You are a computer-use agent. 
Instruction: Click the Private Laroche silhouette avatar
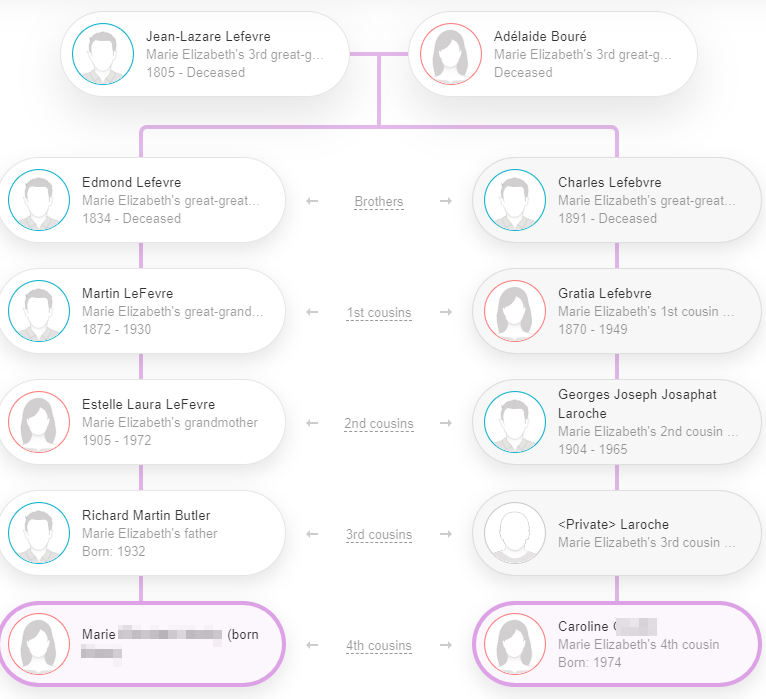514,533
